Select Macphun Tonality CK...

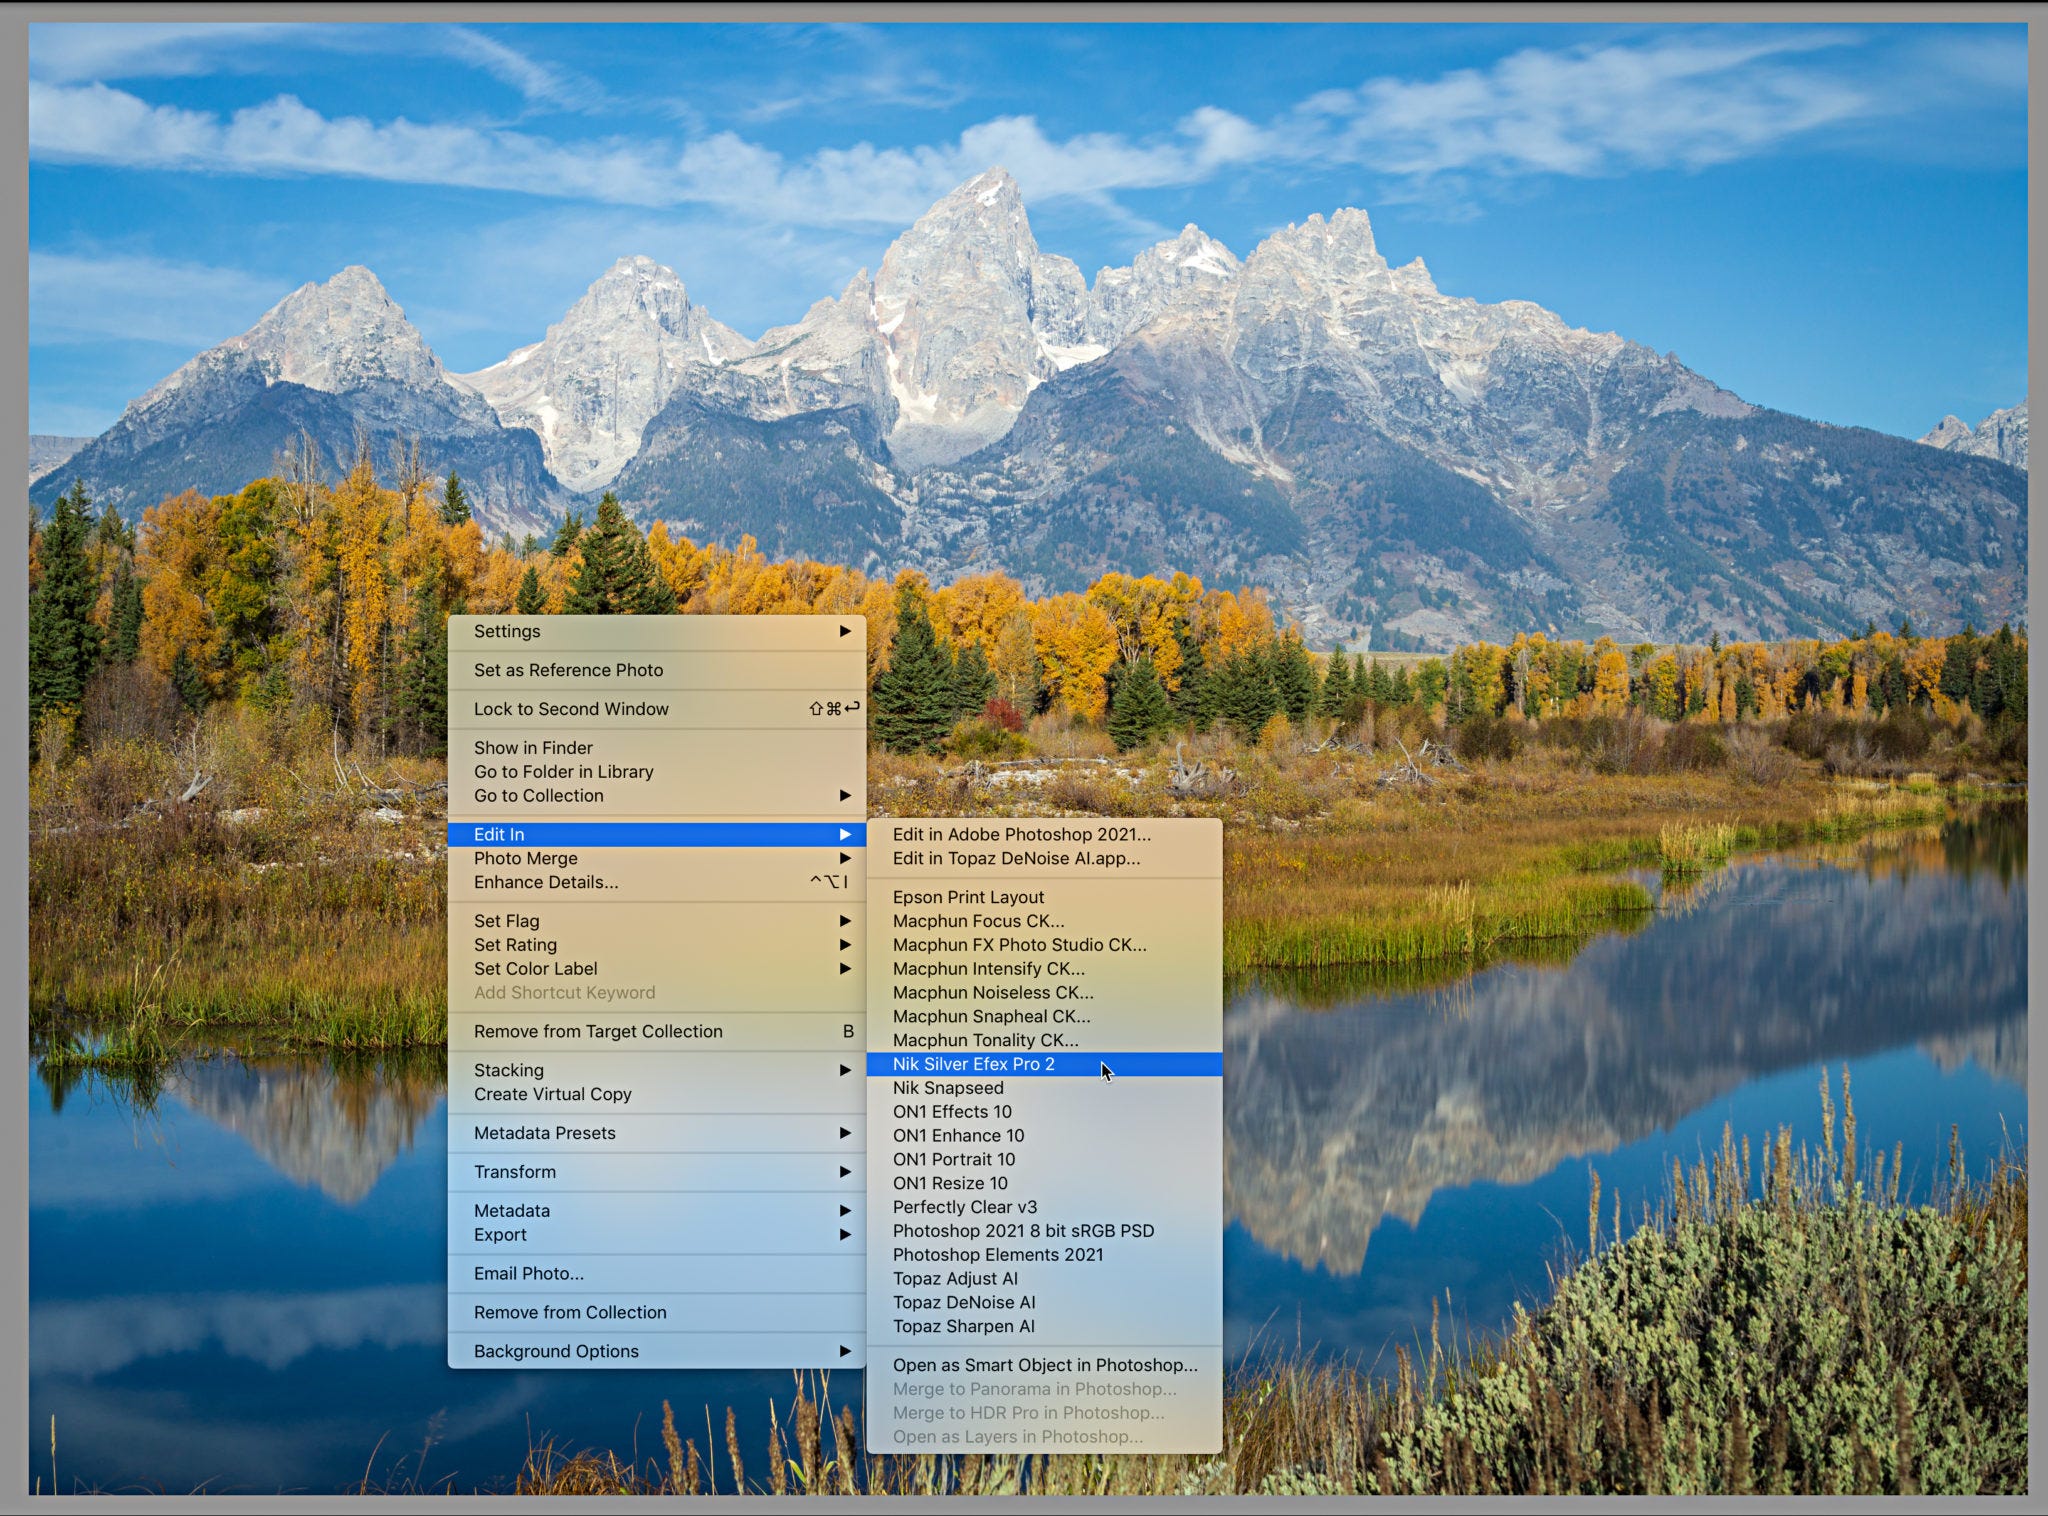pyautogui.click(x=1044, y=1040)
